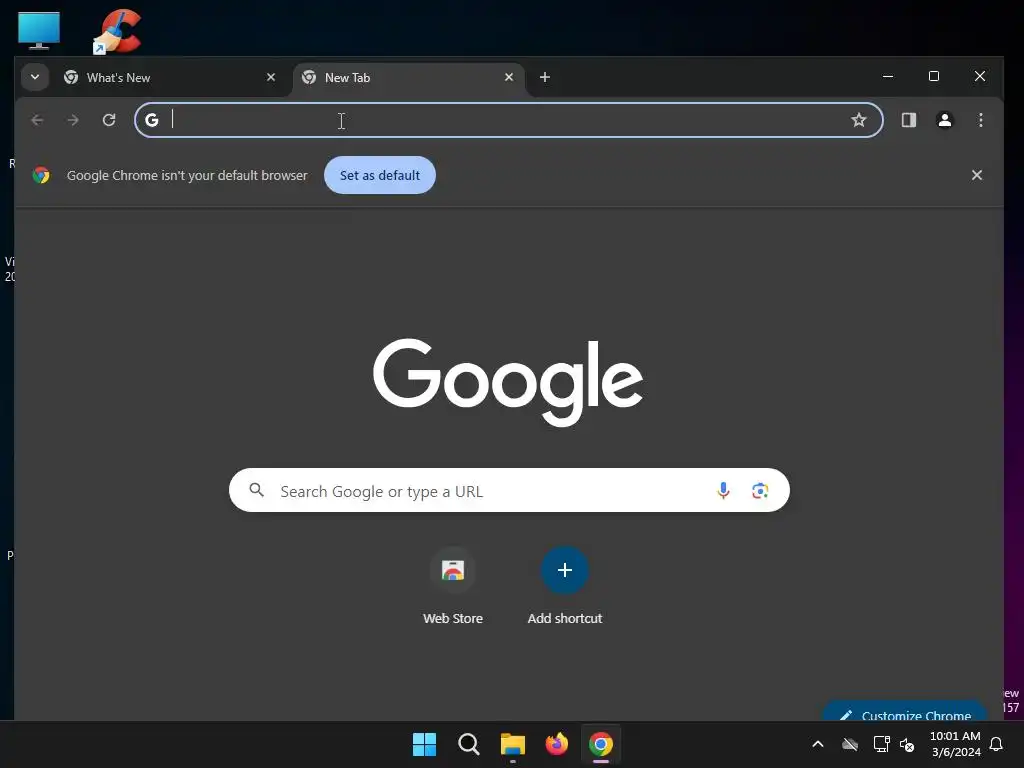Minimize the Chrome window

pyautogui.click(x=888, y=76)
